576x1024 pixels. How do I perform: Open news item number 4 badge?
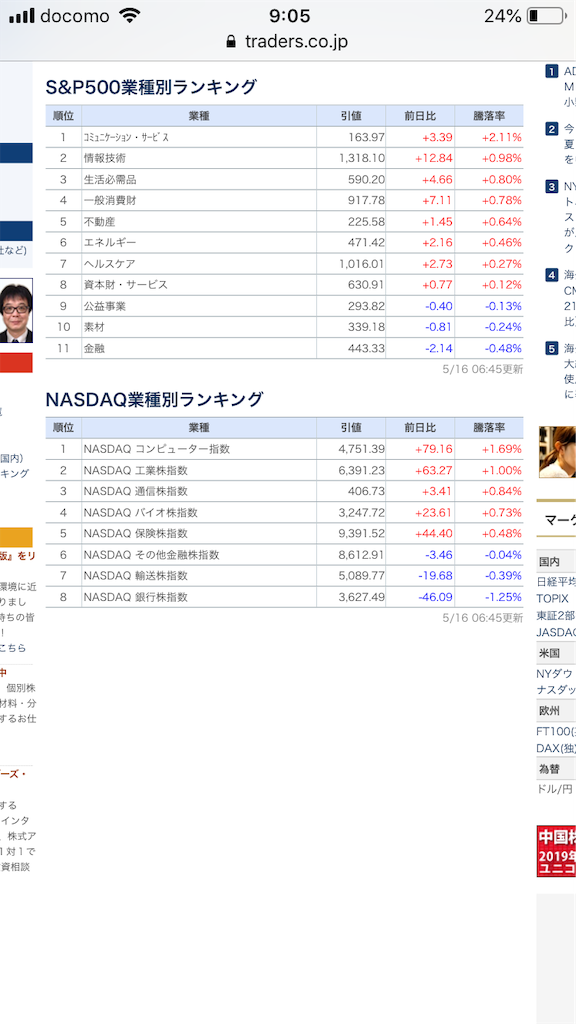[x=552, y=275]
